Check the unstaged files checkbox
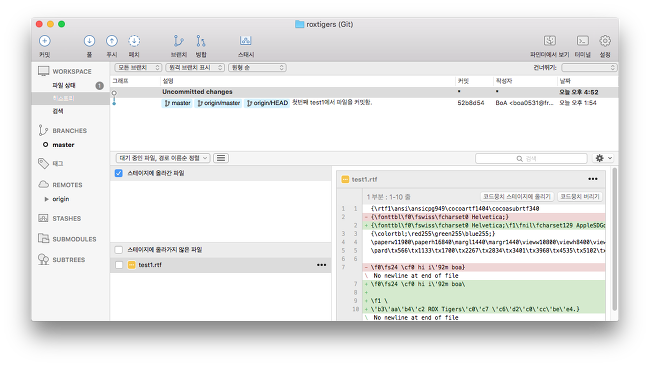This screenshot has width=650, height=366. pyautogui.click(x=119, y=250)
